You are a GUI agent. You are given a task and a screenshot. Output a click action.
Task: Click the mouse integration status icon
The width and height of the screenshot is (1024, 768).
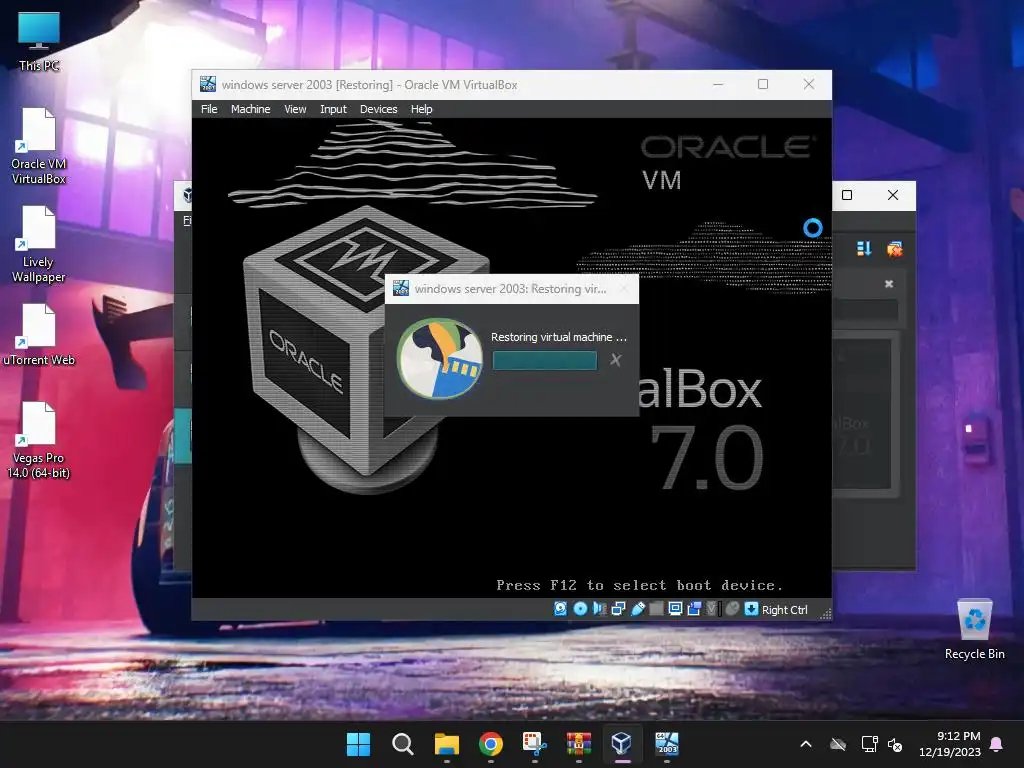732,609
